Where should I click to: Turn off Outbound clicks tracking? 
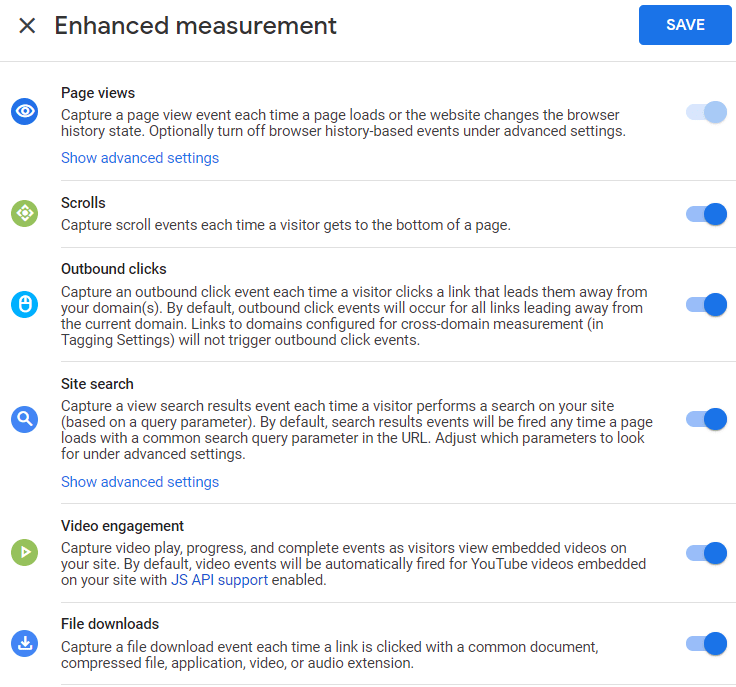tap(706, 305)
